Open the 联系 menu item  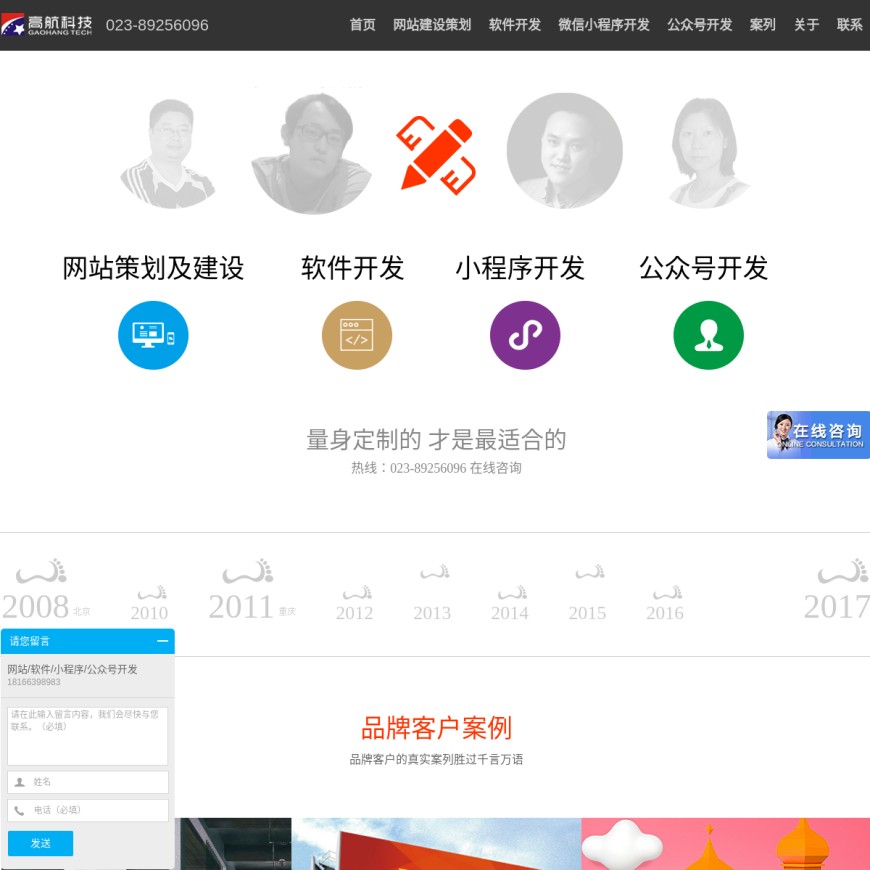pos(849,25)
